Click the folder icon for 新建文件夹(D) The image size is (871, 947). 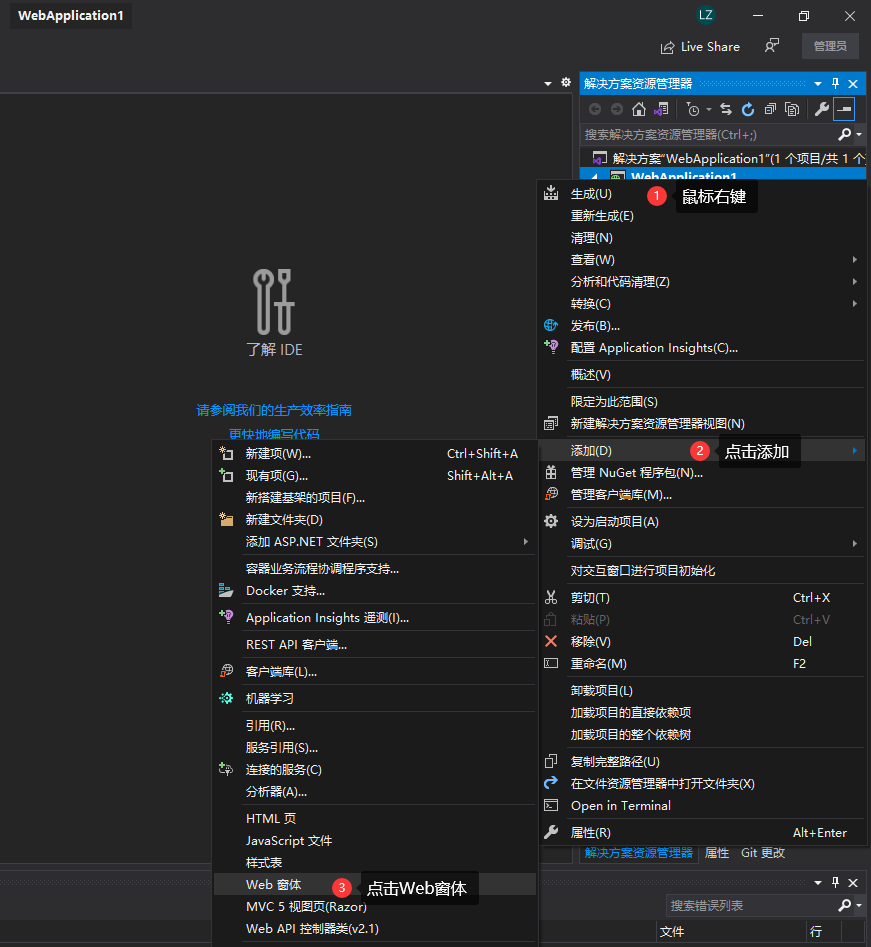click(226, 519)
